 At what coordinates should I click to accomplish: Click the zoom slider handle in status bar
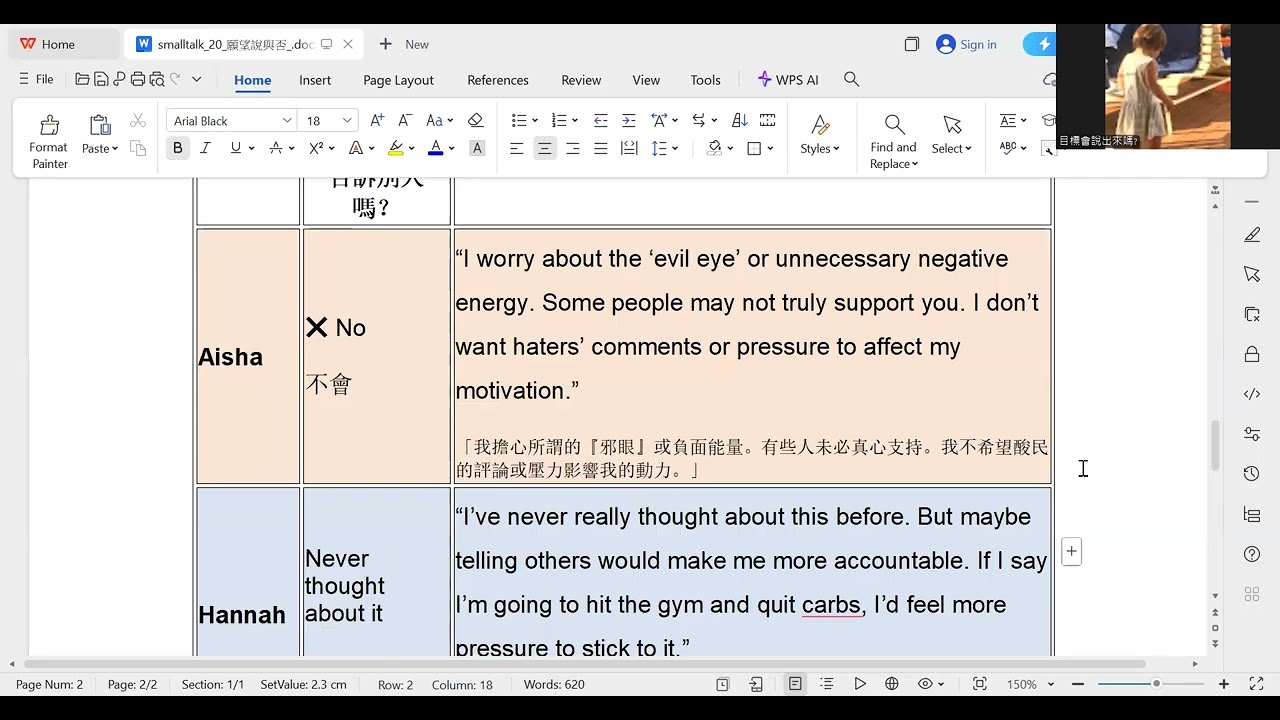(1156, 684)
